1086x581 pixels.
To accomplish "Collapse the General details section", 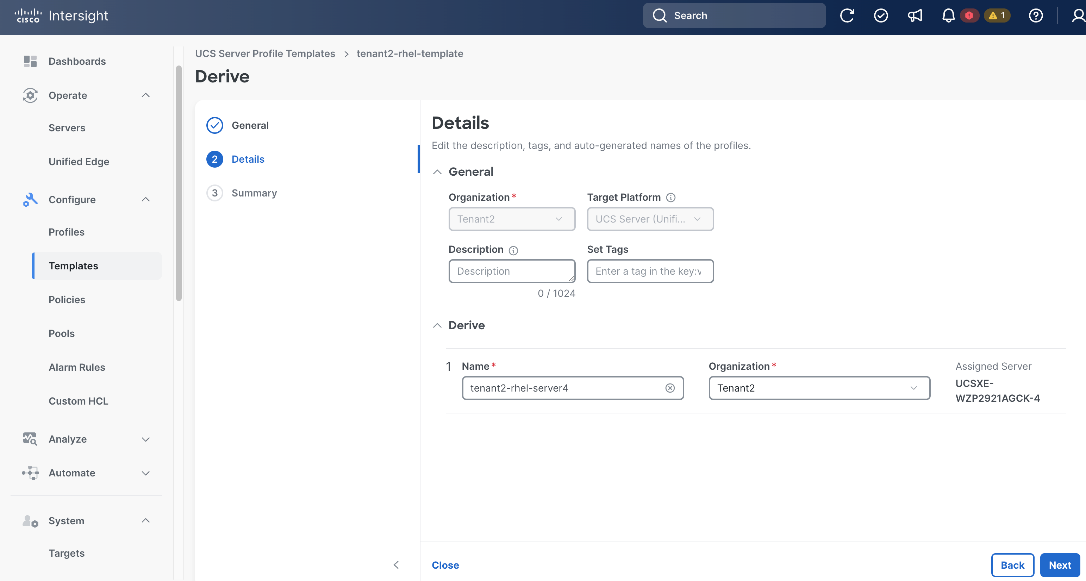I will click(x=437, y=172).
